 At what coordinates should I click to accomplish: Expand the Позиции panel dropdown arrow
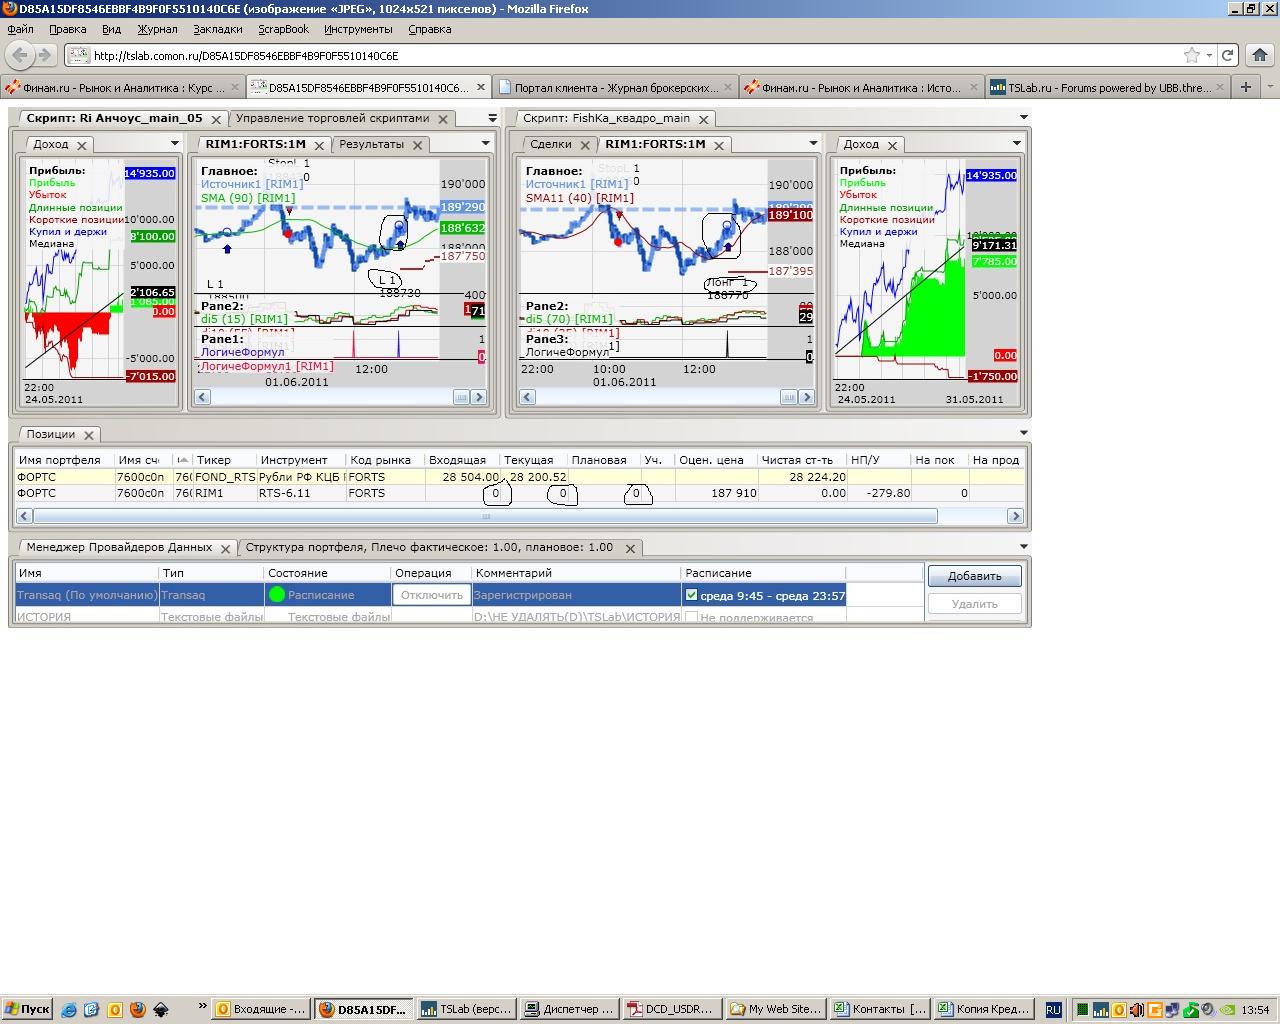[x=1023, y=434]
